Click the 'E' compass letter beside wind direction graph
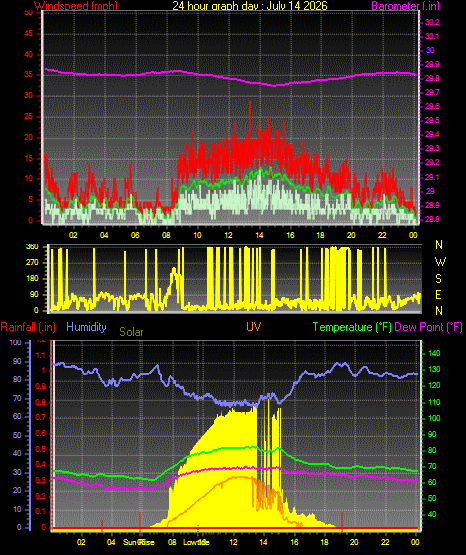Viewport: 466px width, 555px height. (438, 294)
